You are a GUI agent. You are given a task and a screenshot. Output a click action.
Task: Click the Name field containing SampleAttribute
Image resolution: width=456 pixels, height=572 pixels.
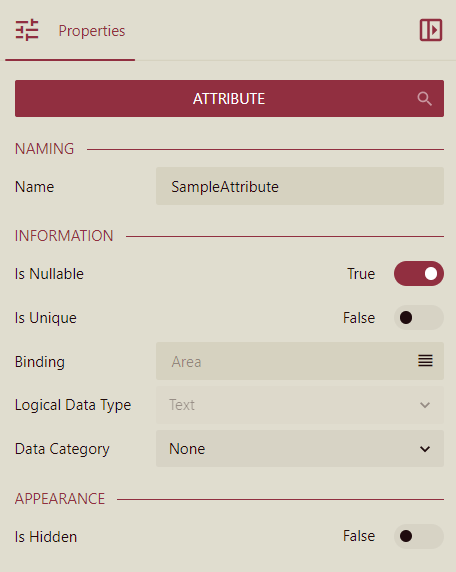(x=300, y=186)
